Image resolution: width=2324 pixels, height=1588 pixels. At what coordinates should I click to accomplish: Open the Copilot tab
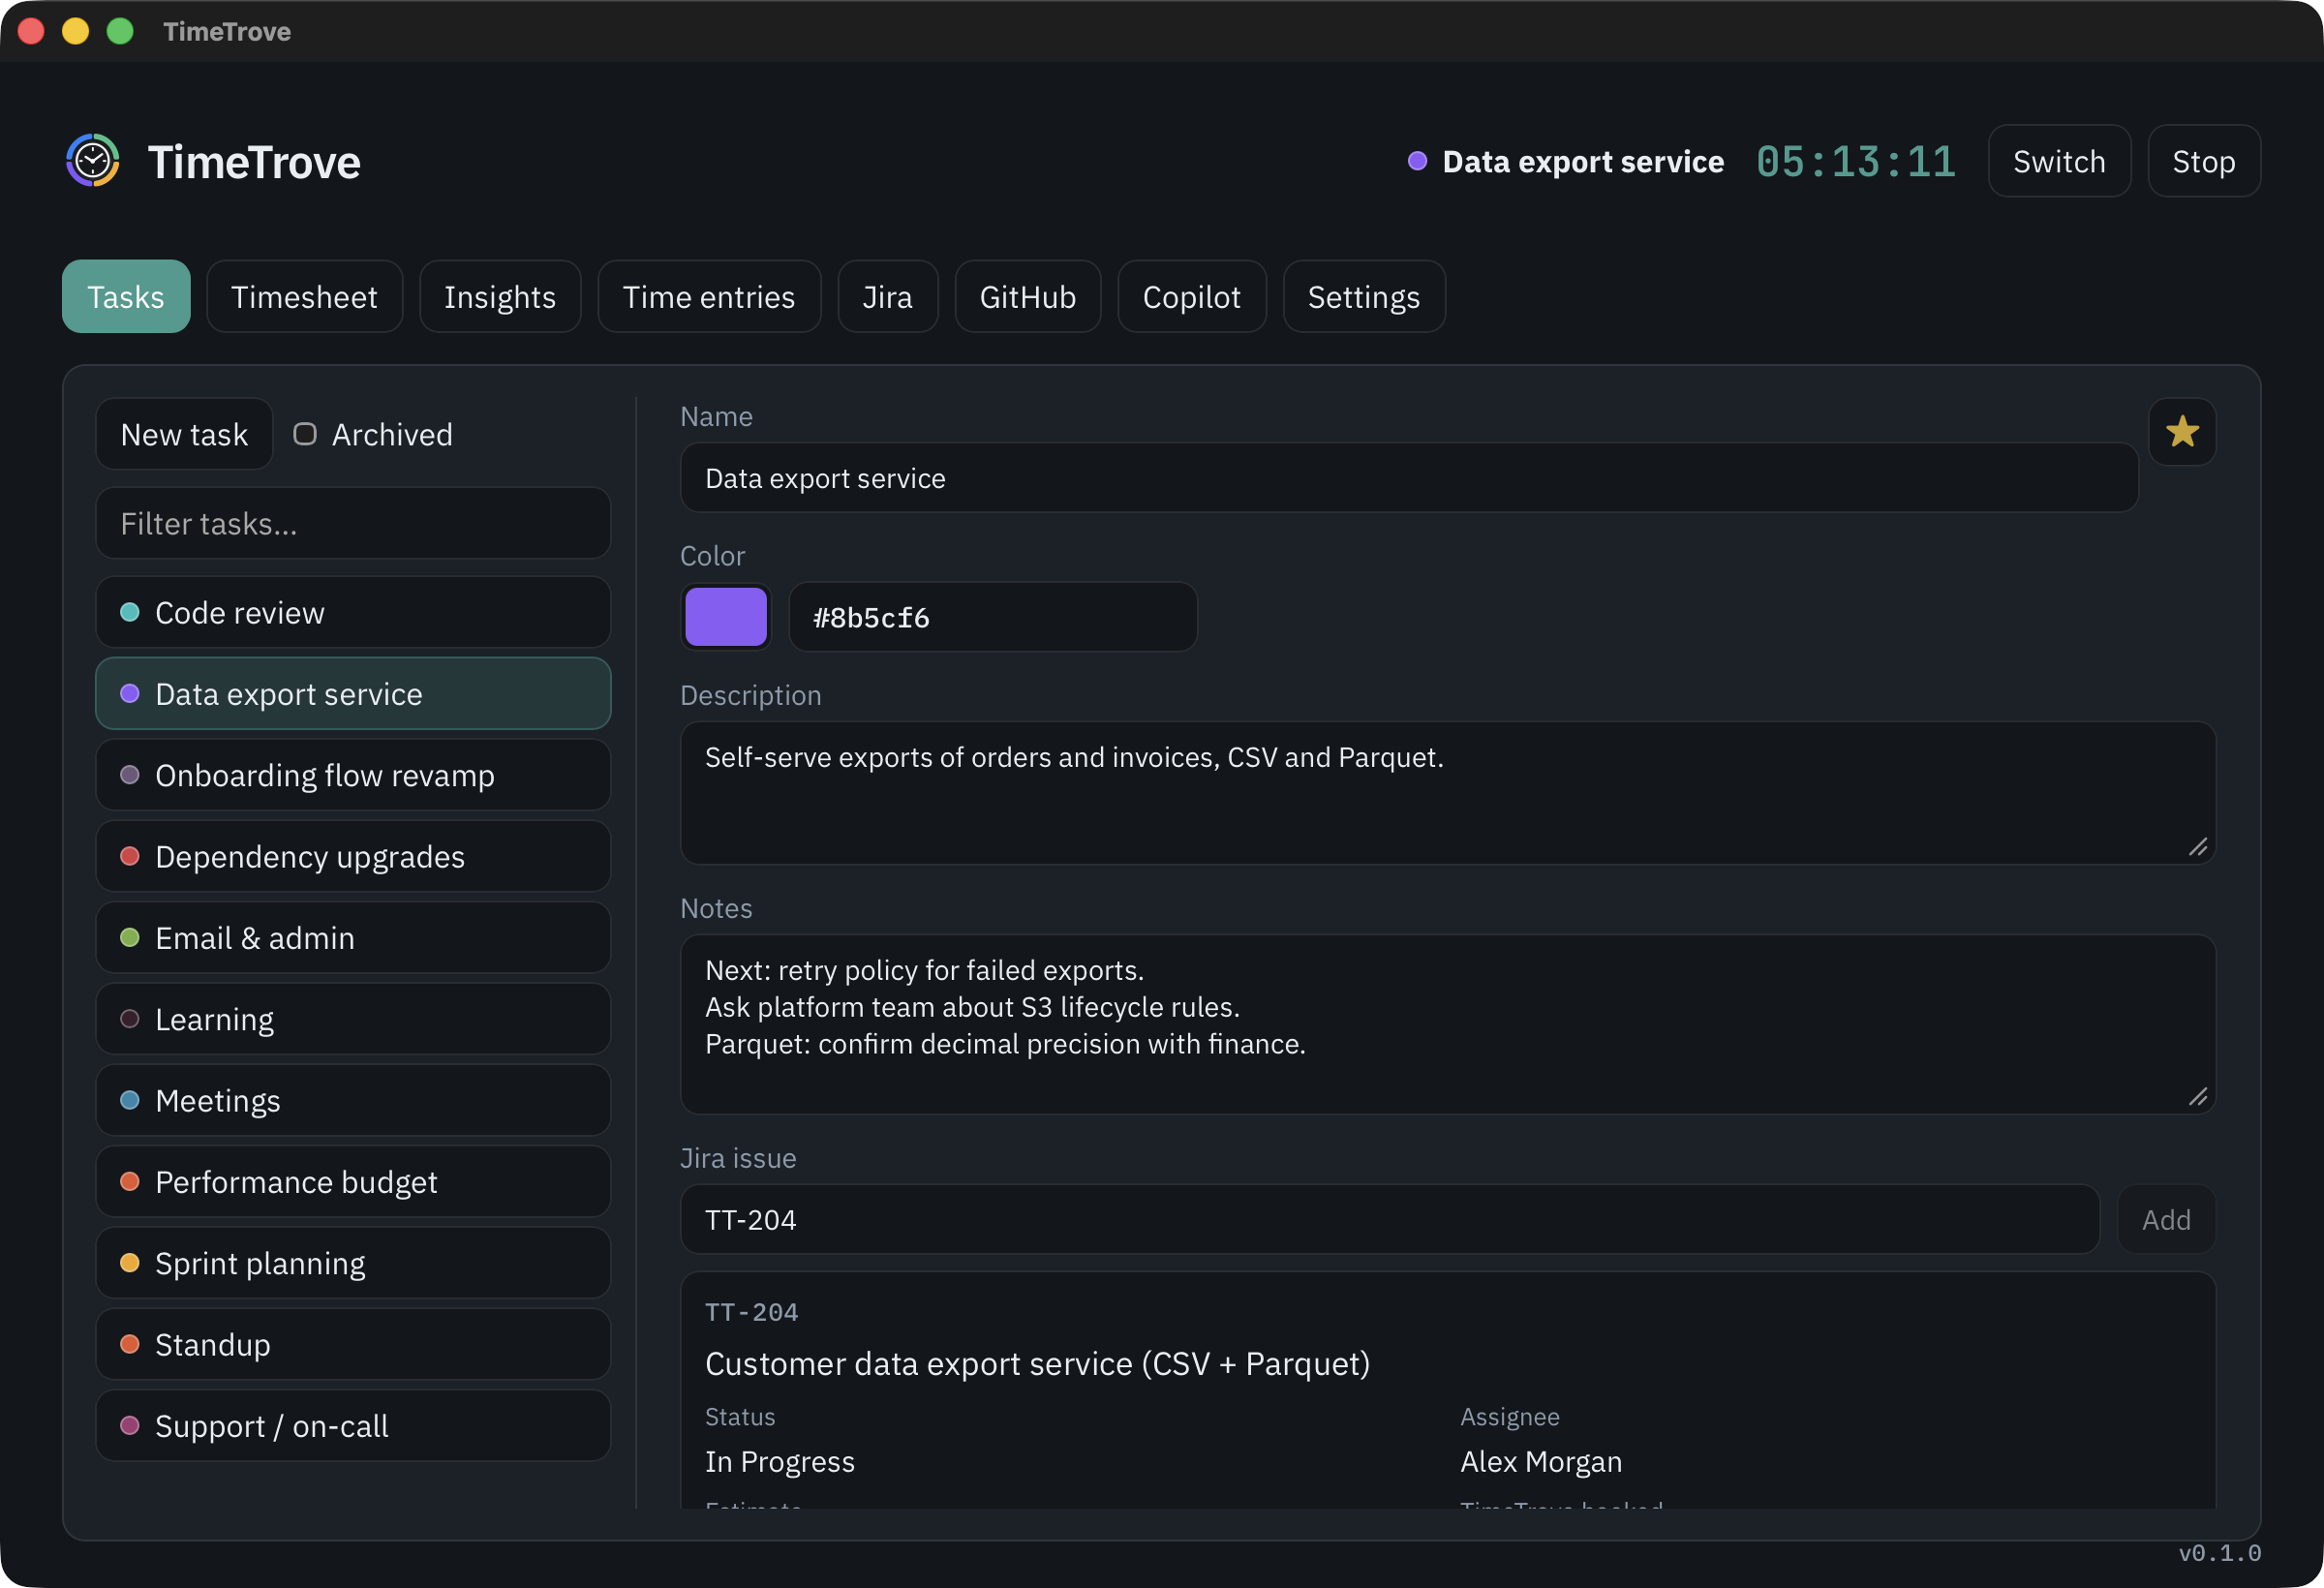[1192, 297]
